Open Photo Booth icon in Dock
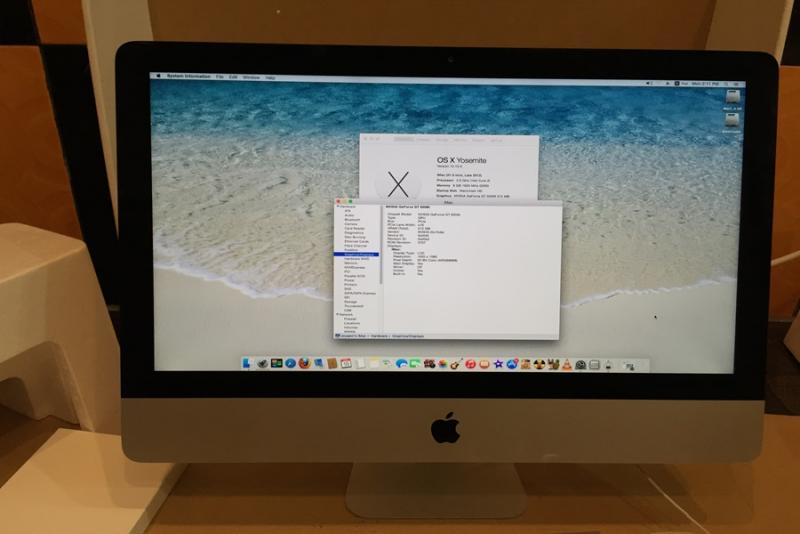Screen dimensions: 800x534 430,364
